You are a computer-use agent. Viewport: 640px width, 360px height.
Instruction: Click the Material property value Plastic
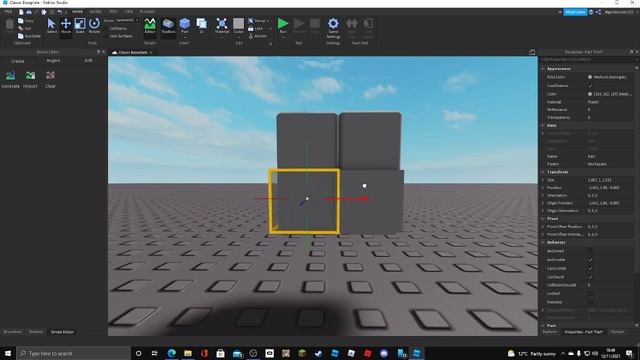click(x=593, y=102)
